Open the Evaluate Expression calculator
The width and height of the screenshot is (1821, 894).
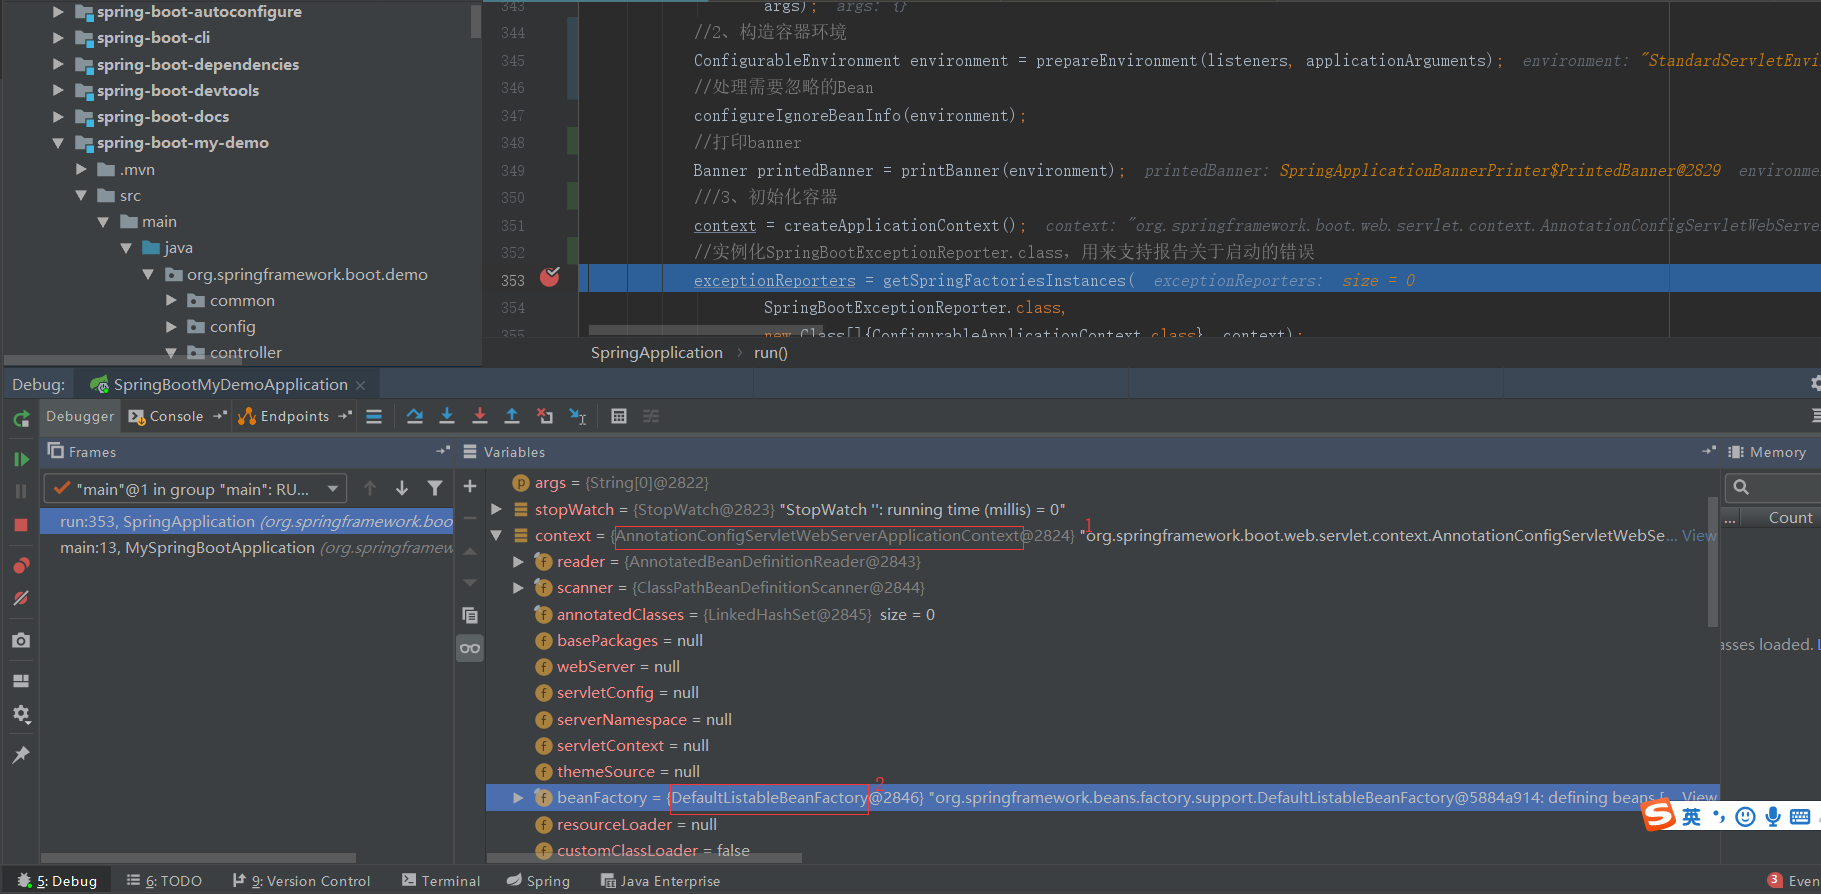(619, 416)
